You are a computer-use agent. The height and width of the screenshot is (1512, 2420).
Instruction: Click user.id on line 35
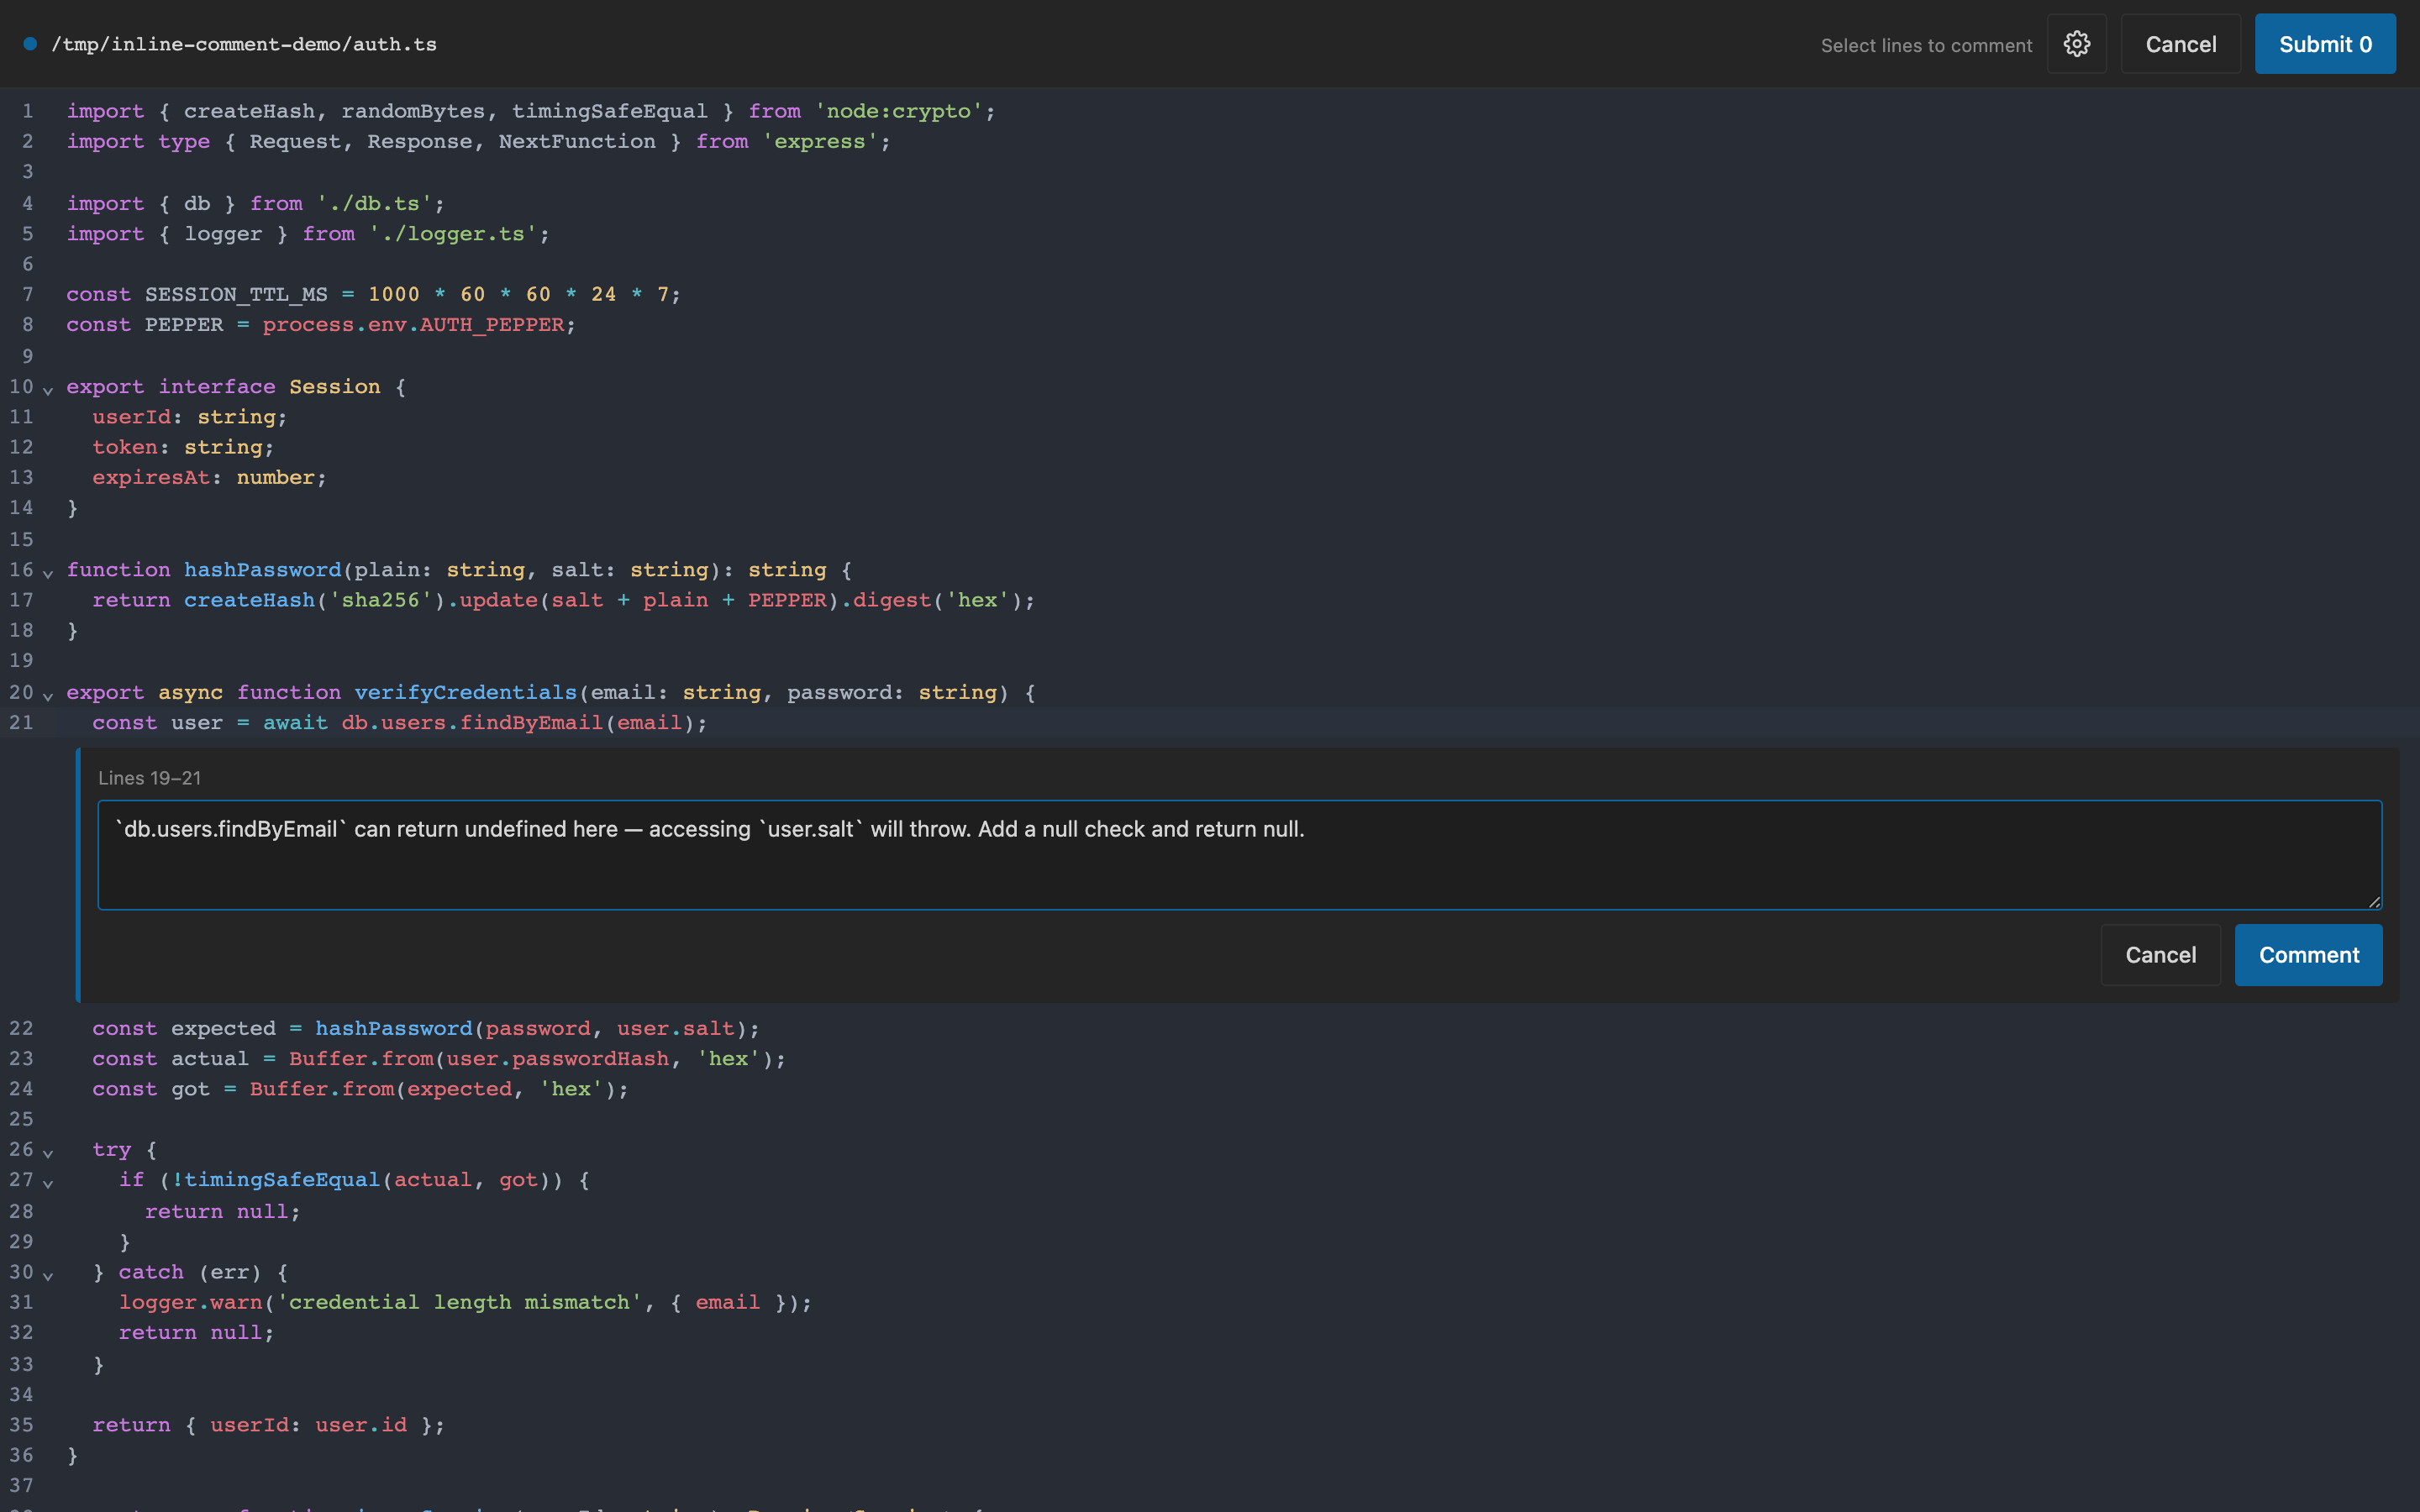click(361, 1424)
